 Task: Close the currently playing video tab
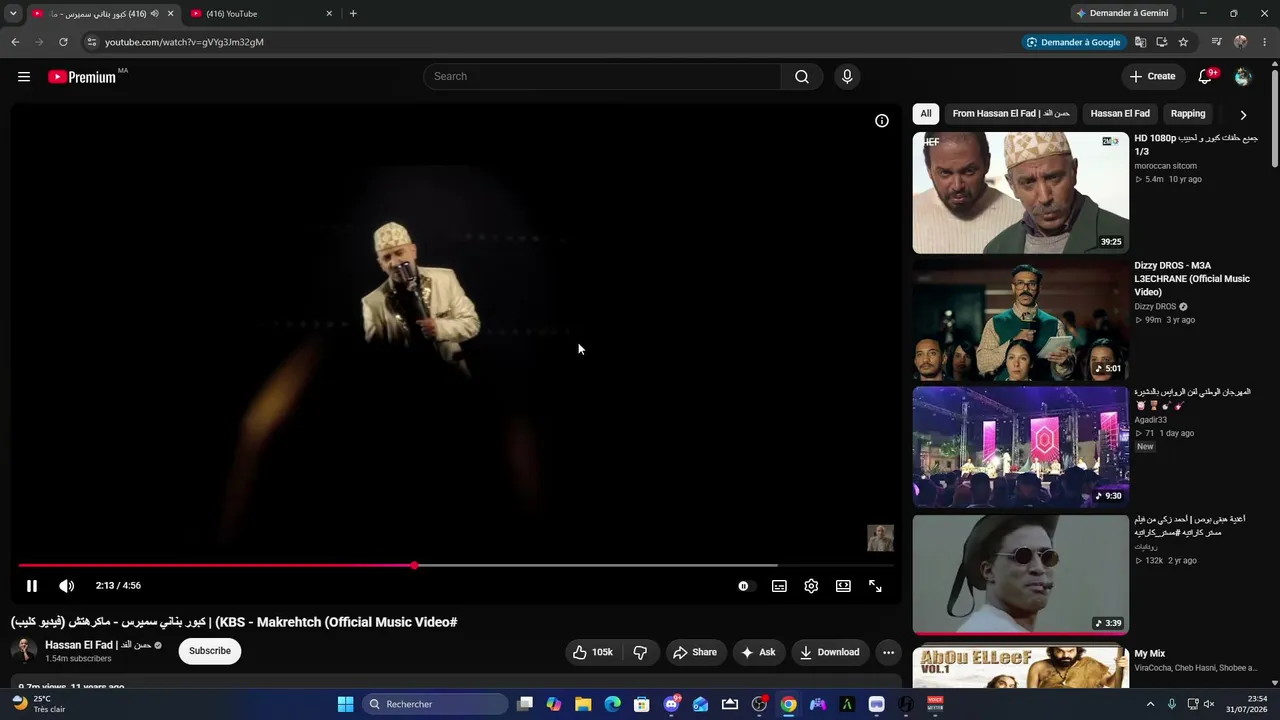click(170, 14)
